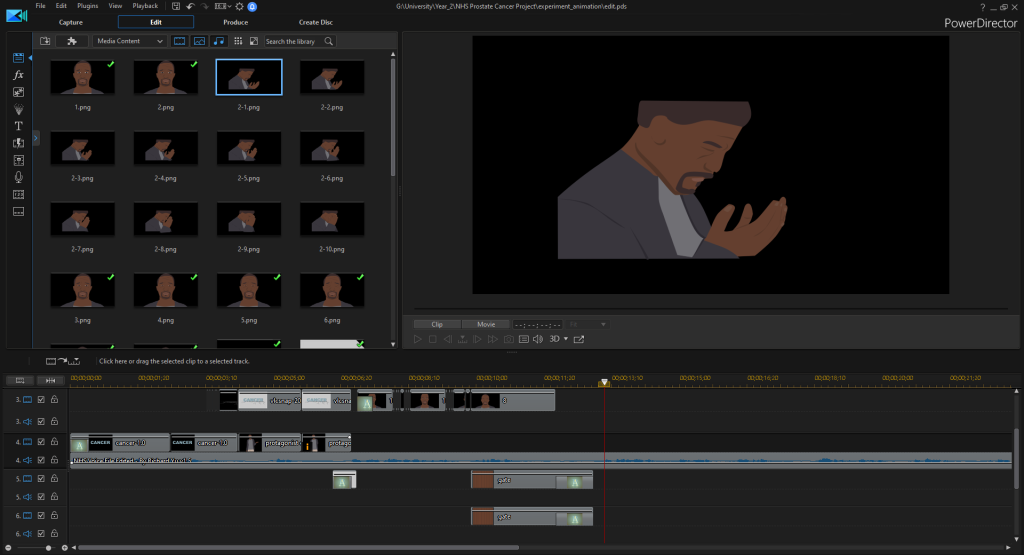
Task: Open preferences gear icon in top bar
Action: pyautogui.click(x=240, y=7)
